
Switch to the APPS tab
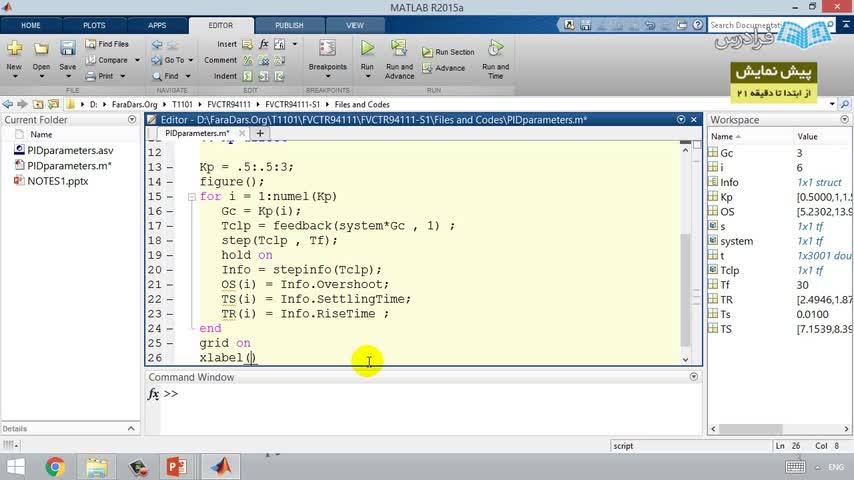click(x=157, y=26)
